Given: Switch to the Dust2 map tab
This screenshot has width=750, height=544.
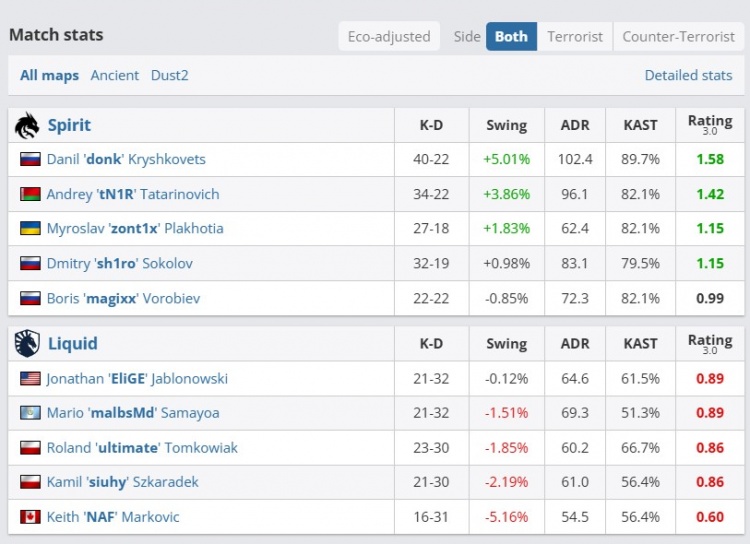Looking at the screenshot, I should tap(170, 75).
